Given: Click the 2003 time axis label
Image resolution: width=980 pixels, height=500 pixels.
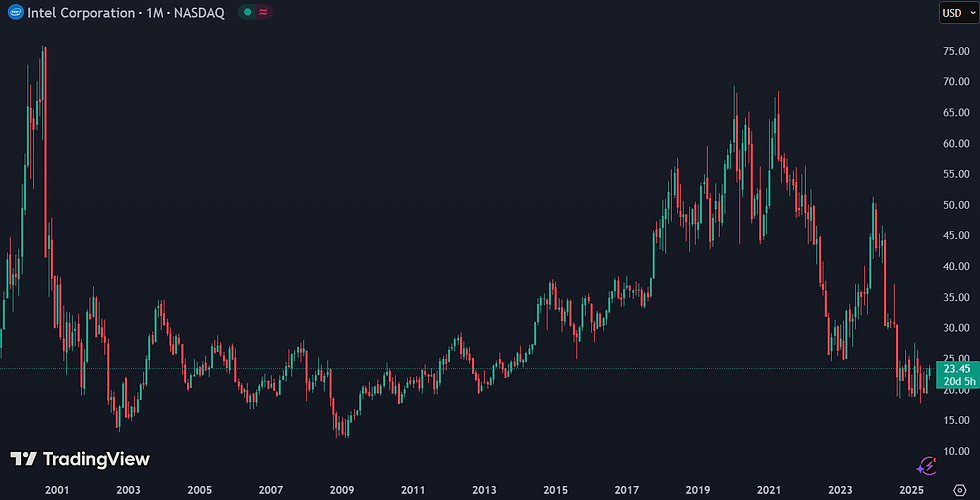Looking at the screenshot, I should point(128,489).
